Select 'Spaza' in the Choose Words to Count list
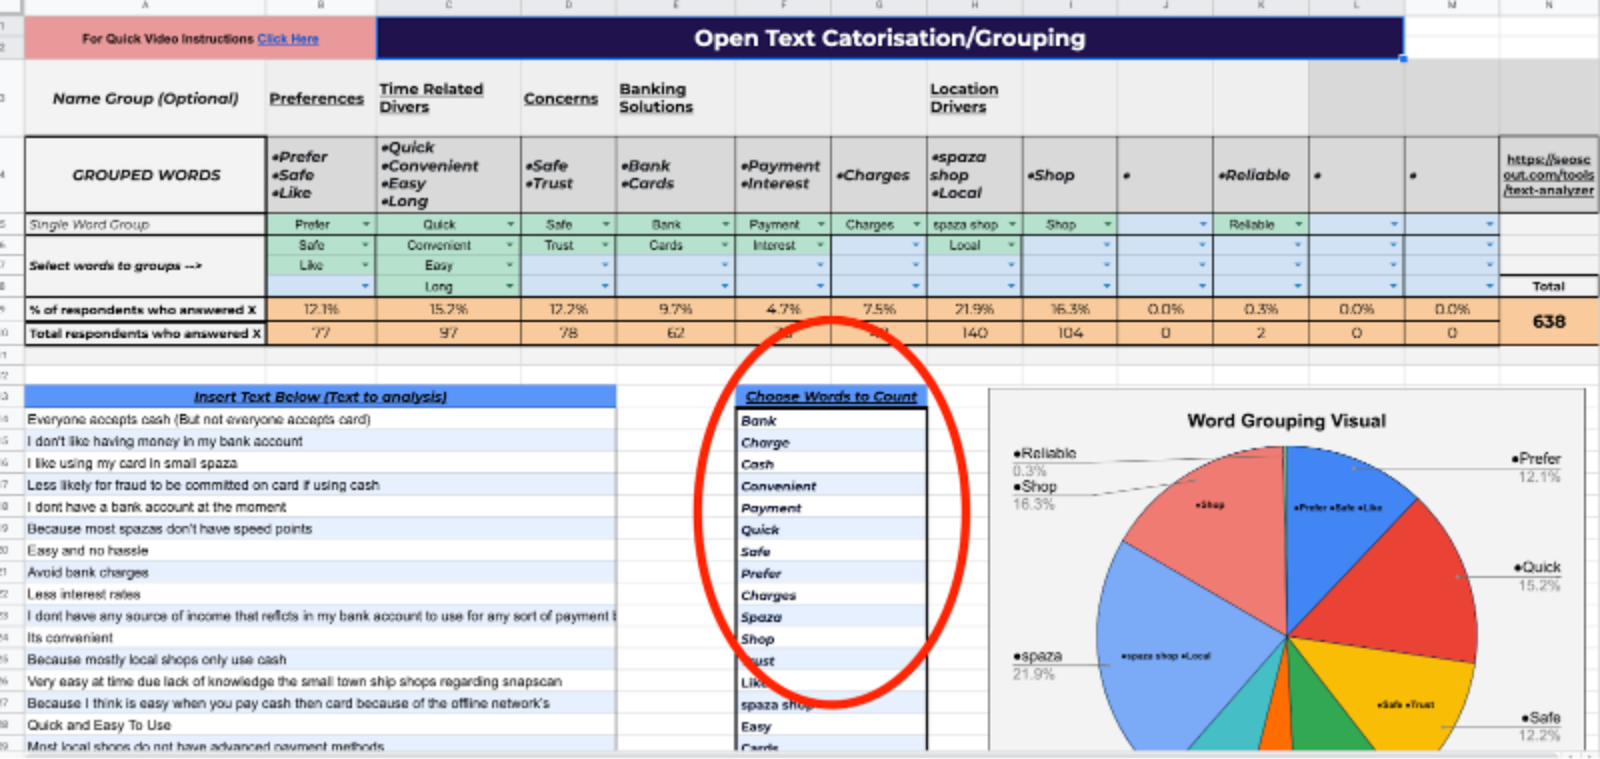 tap(831, 617)
